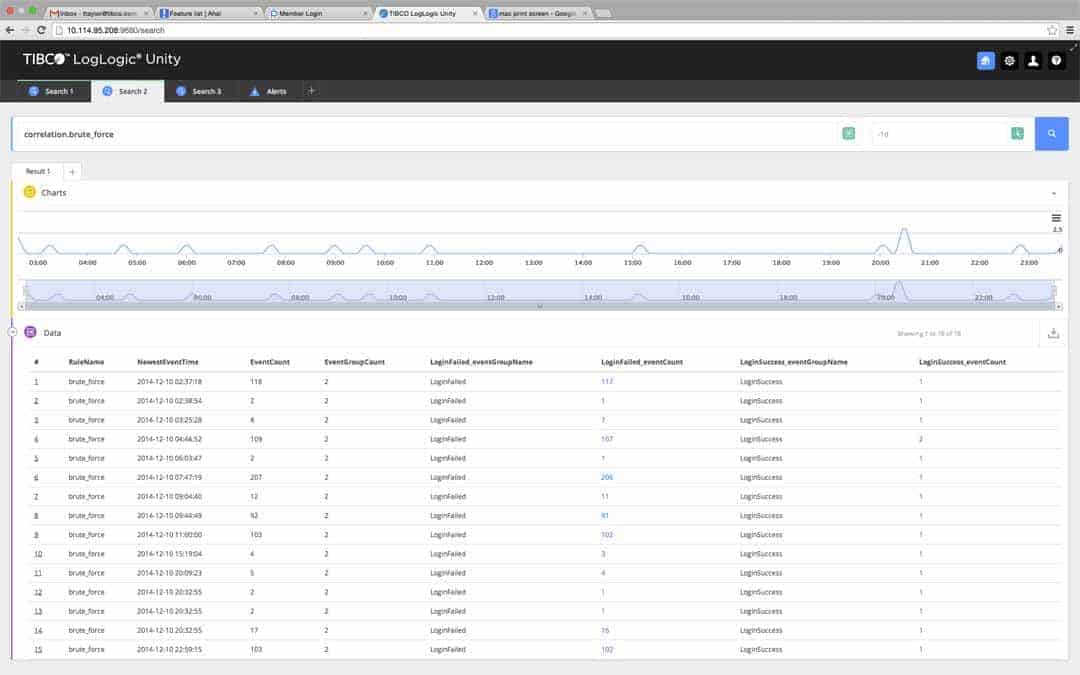This screenshot has height=675, width=1080.
Task: Open the Chrome menu icon
Action: point(1070,30)
